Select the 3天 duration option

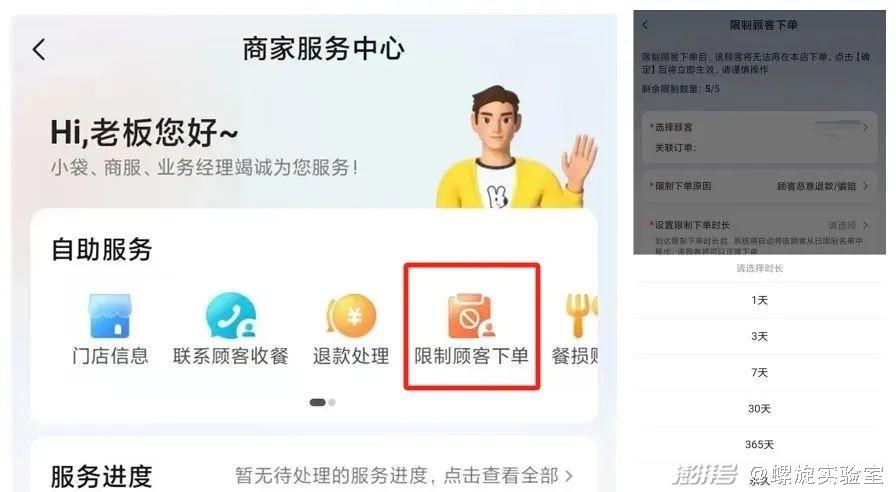coord(759,337)
